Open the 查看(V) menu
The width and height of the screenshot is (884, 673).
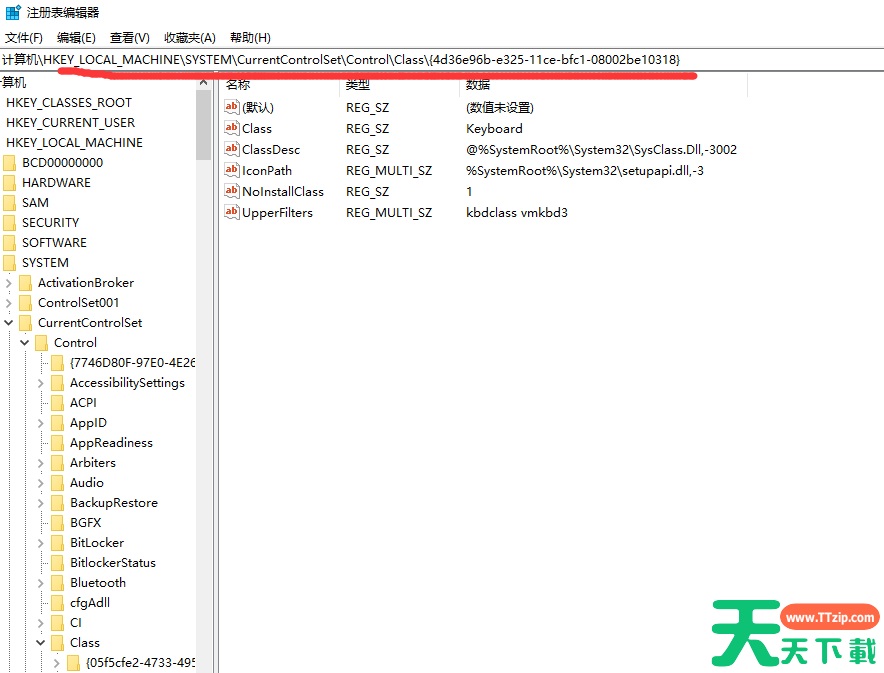[130, 38]
